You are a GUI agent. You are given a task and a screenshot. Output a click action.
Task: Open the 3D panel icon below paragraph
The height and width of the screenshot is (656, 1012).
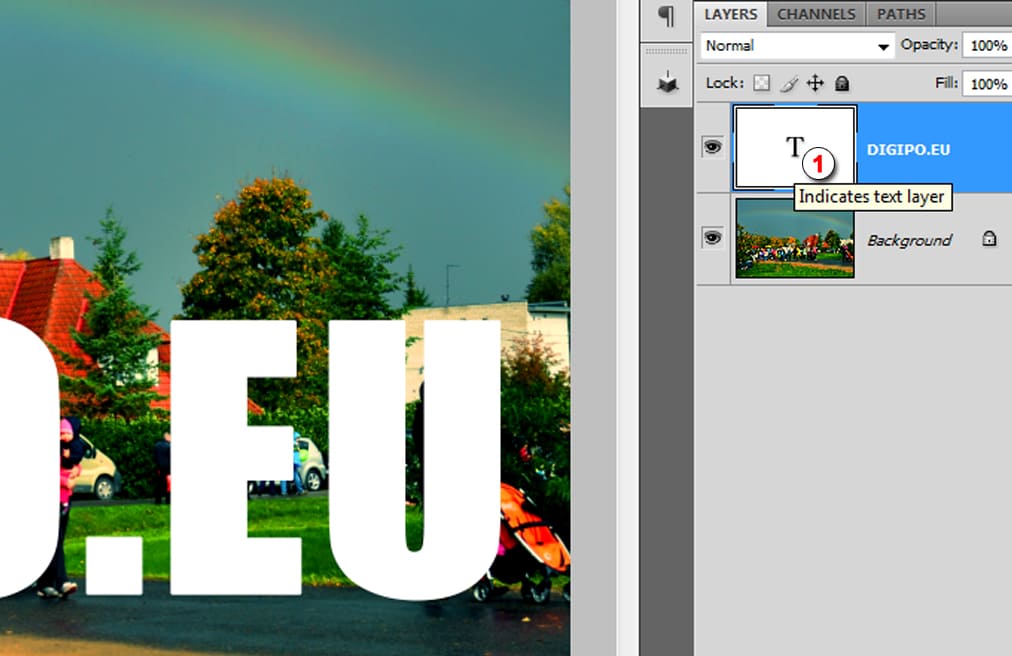(667, 83)
